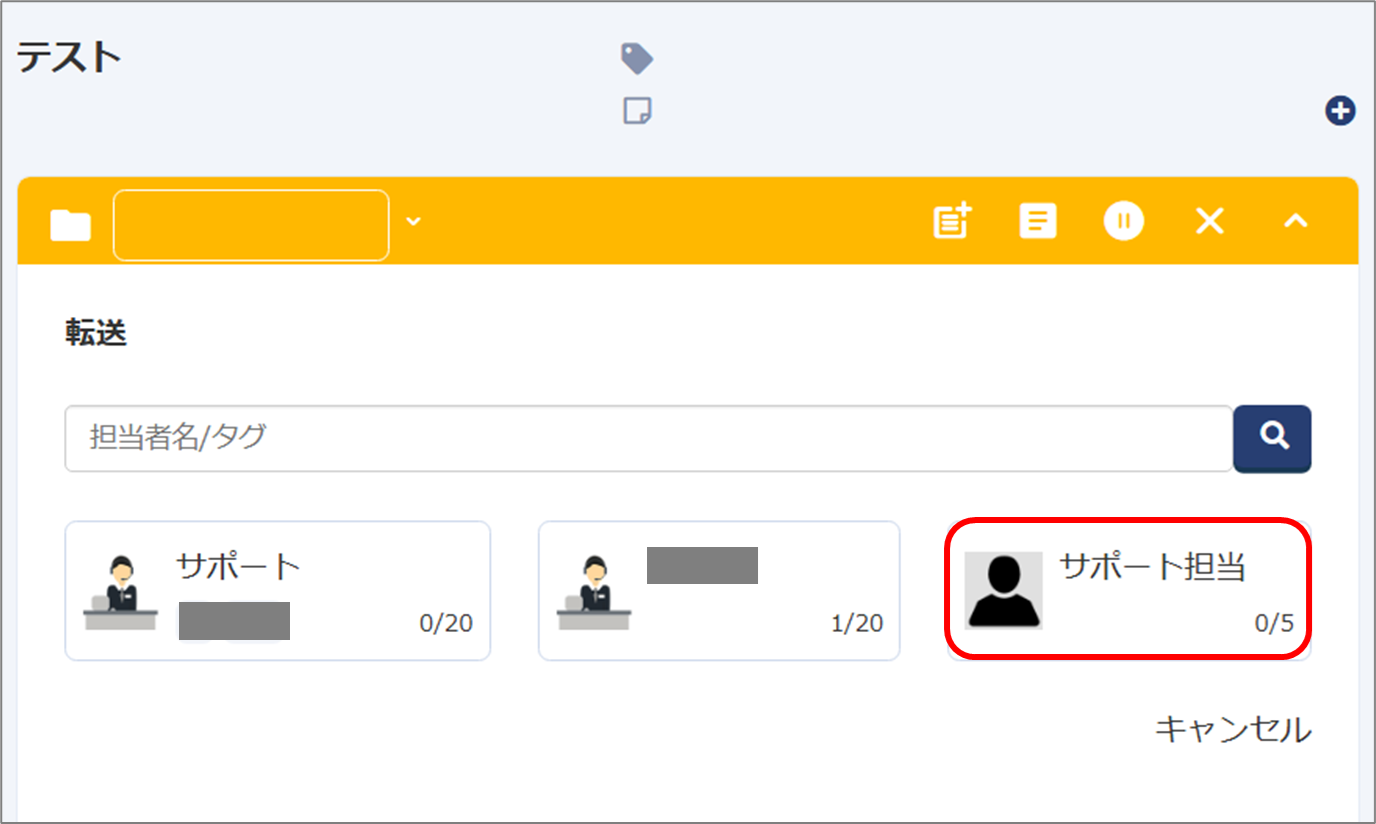The width and height of the screenshot is (1376, 824).
Task: Collapse the panel with the up chevron
Action: tap(1295, 221)
